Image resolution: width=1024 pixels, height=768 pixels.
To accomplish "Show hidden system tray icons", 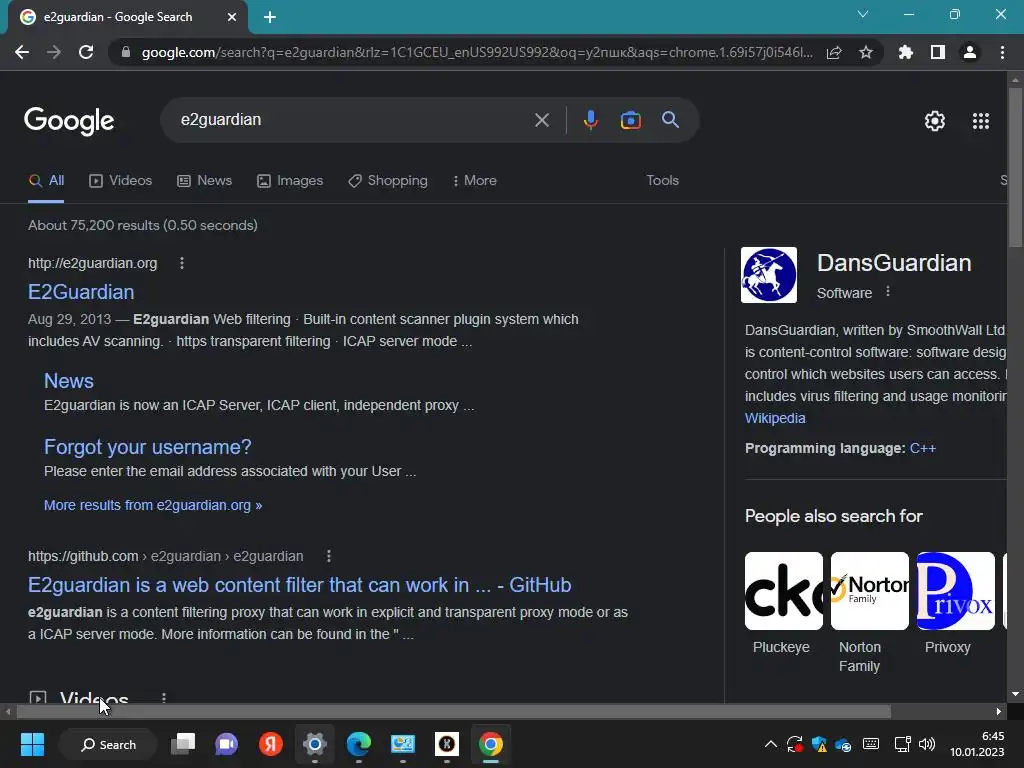I will 771,744.
